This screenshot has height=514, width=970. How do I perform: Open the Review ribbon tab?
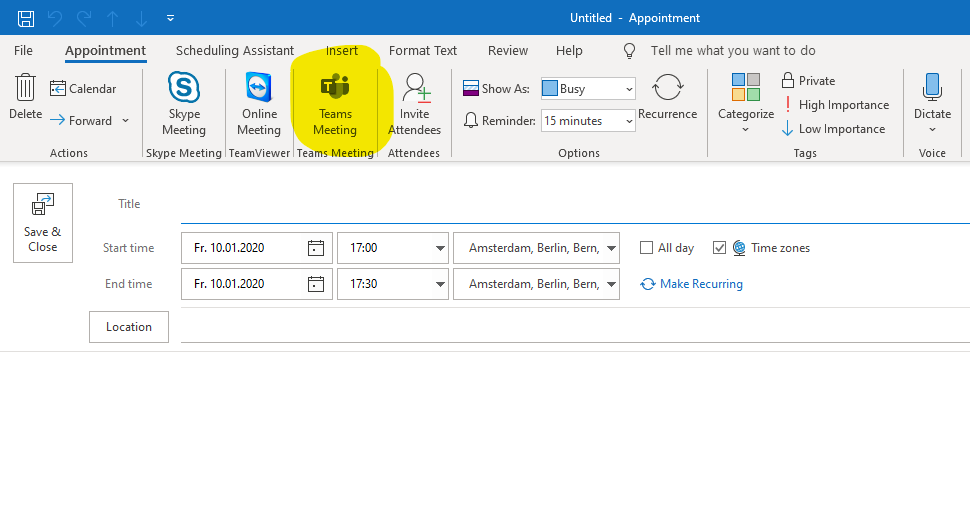508,51
